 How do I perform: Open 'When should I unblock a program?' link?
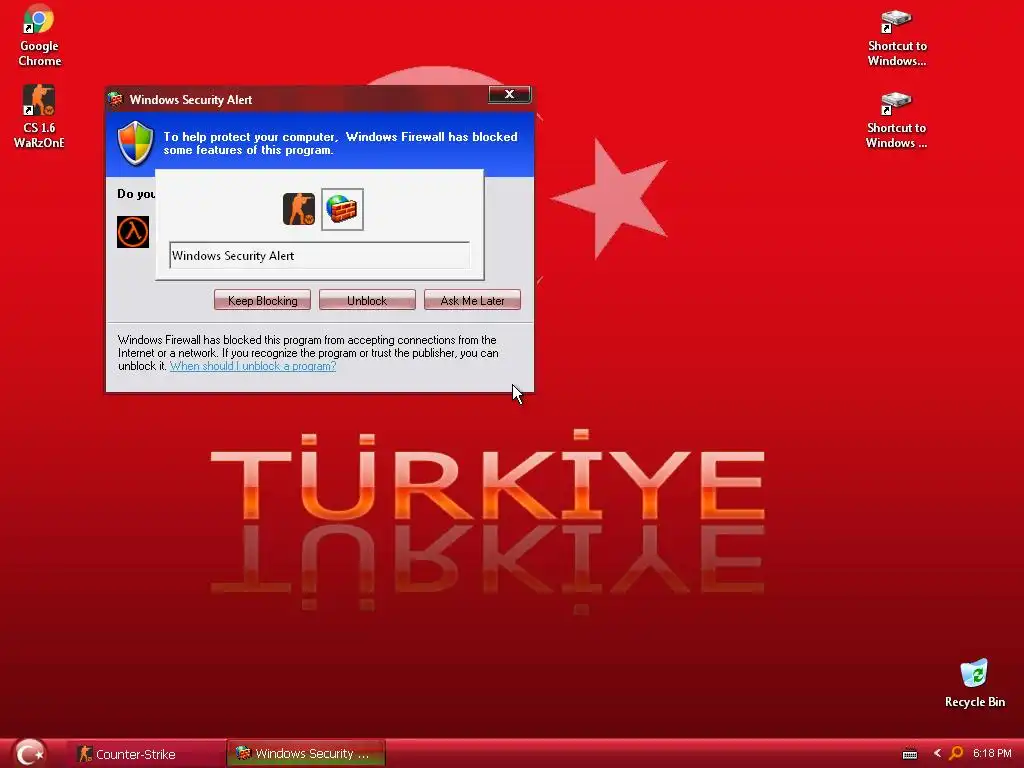pyautogui.click(x=253, y=366)
